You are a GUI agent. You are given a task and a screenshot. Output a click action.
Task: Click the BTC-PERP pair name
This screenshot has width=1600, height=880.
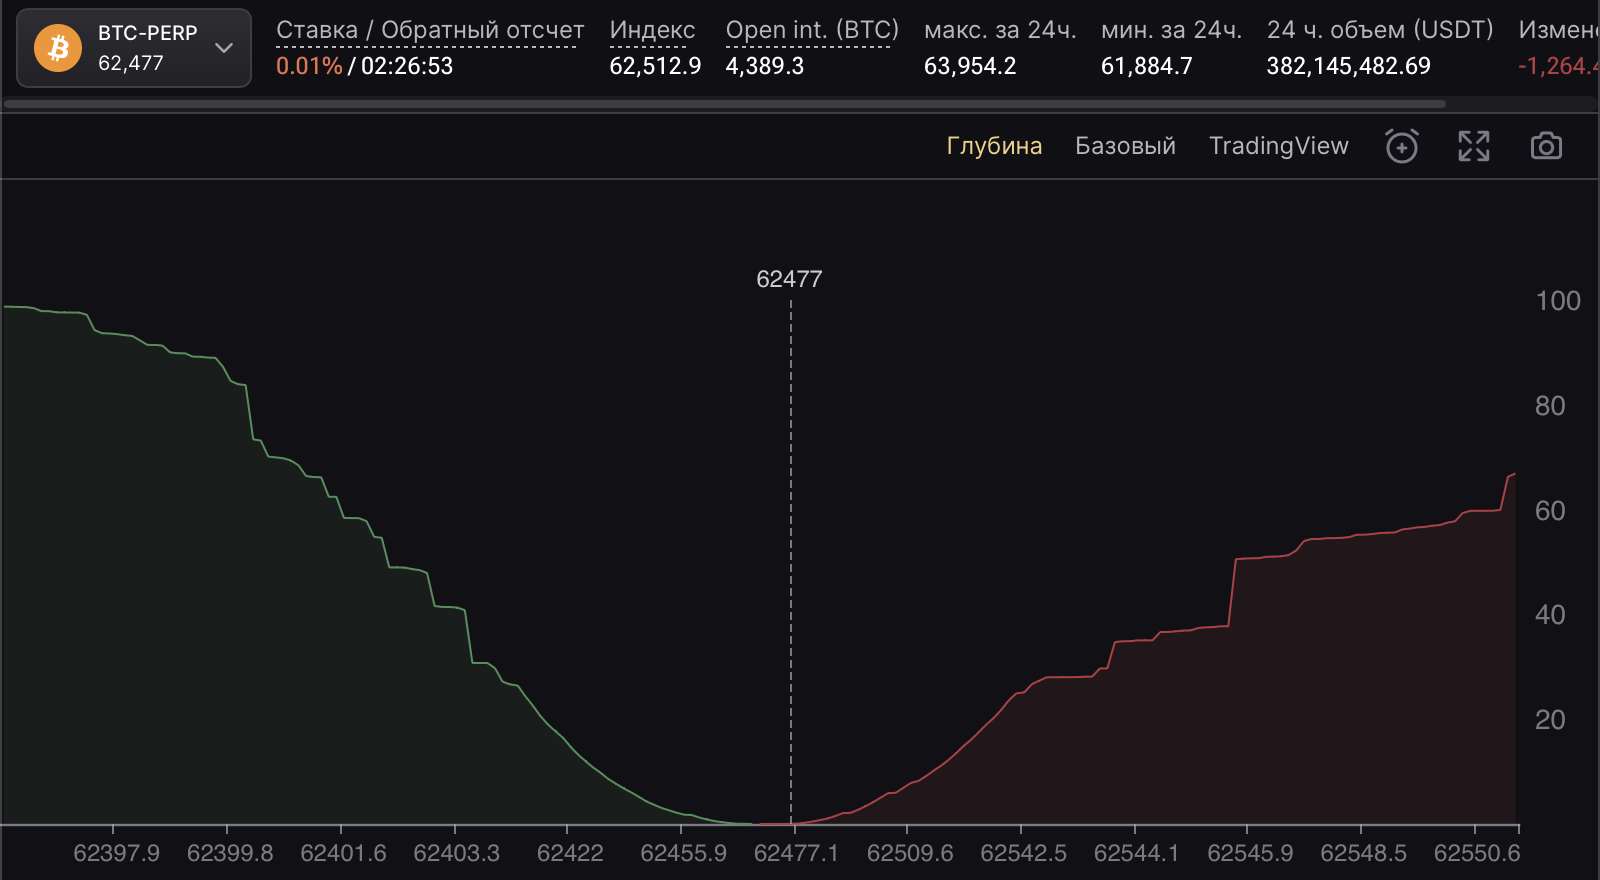148,33
